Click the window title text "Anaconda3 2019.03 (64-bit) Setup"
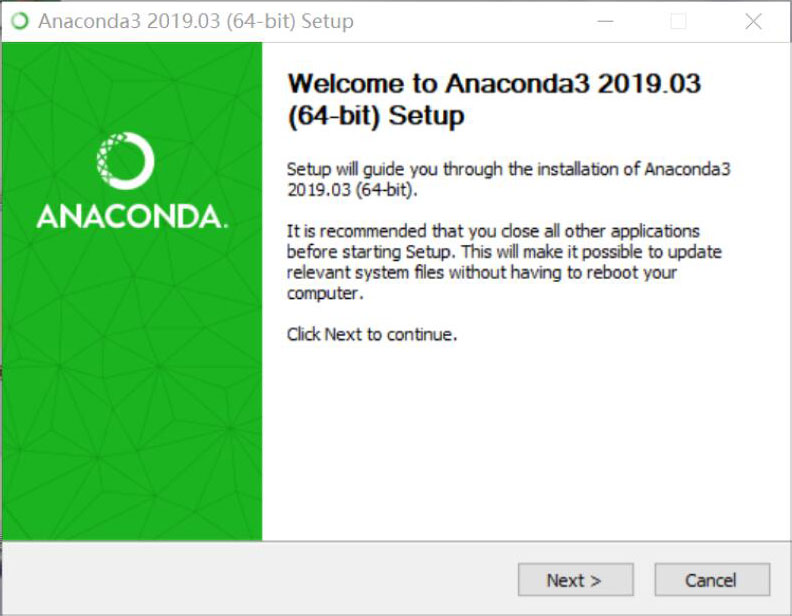Viewport: 792px width, 616px height. tap(195, 21)
